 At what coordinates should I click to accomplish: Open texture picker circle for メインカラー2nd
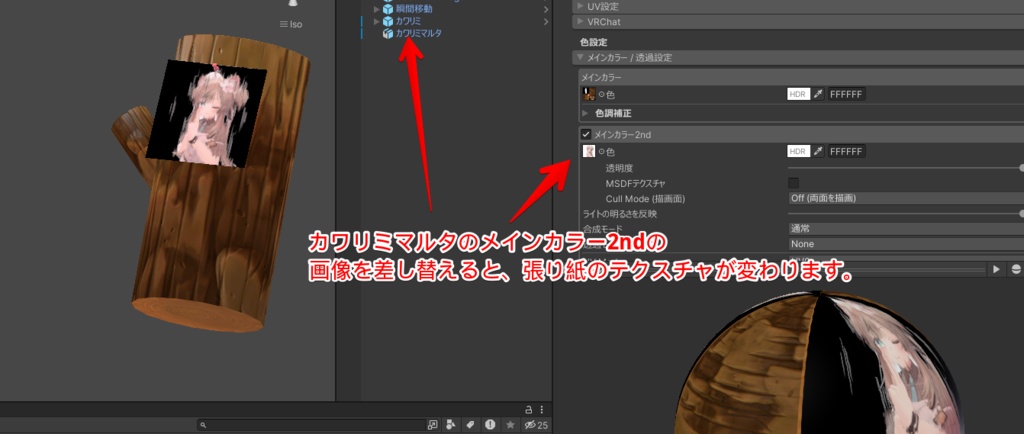601,152
